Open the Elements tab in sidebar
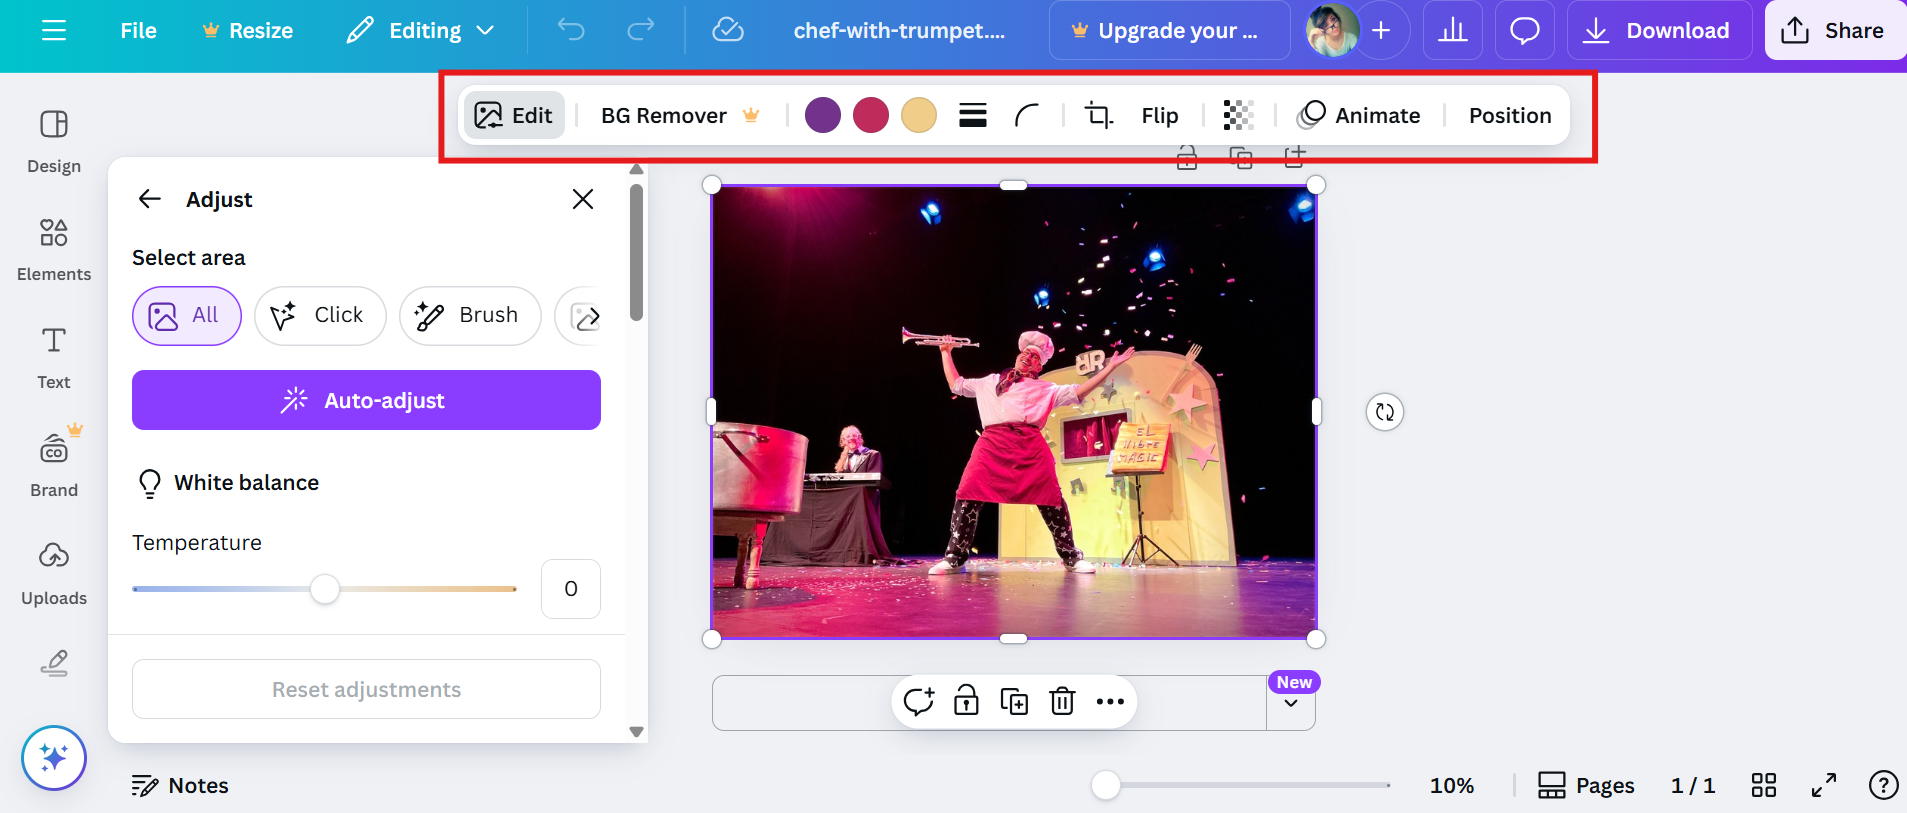The image size is (1907, 813). point(54,250)
